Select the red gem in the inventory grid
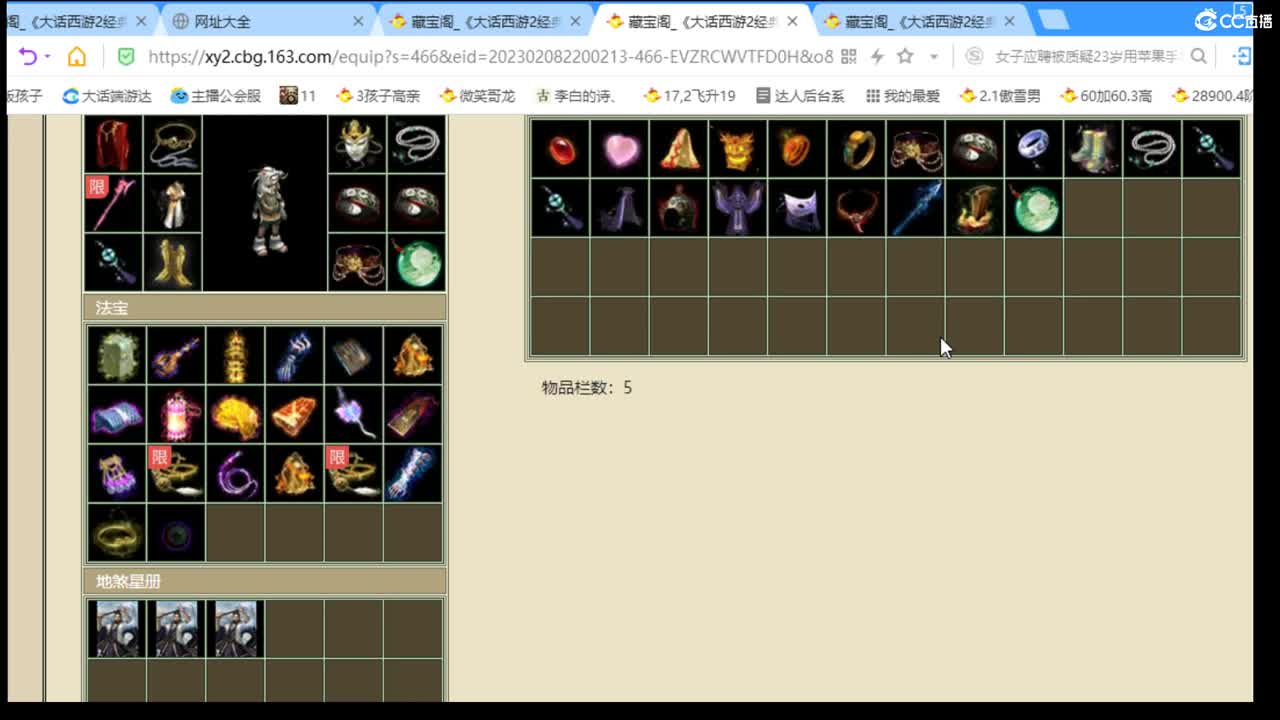This screenshot has height=720, width=1280. pyautogui.click(x=560, y=149)
